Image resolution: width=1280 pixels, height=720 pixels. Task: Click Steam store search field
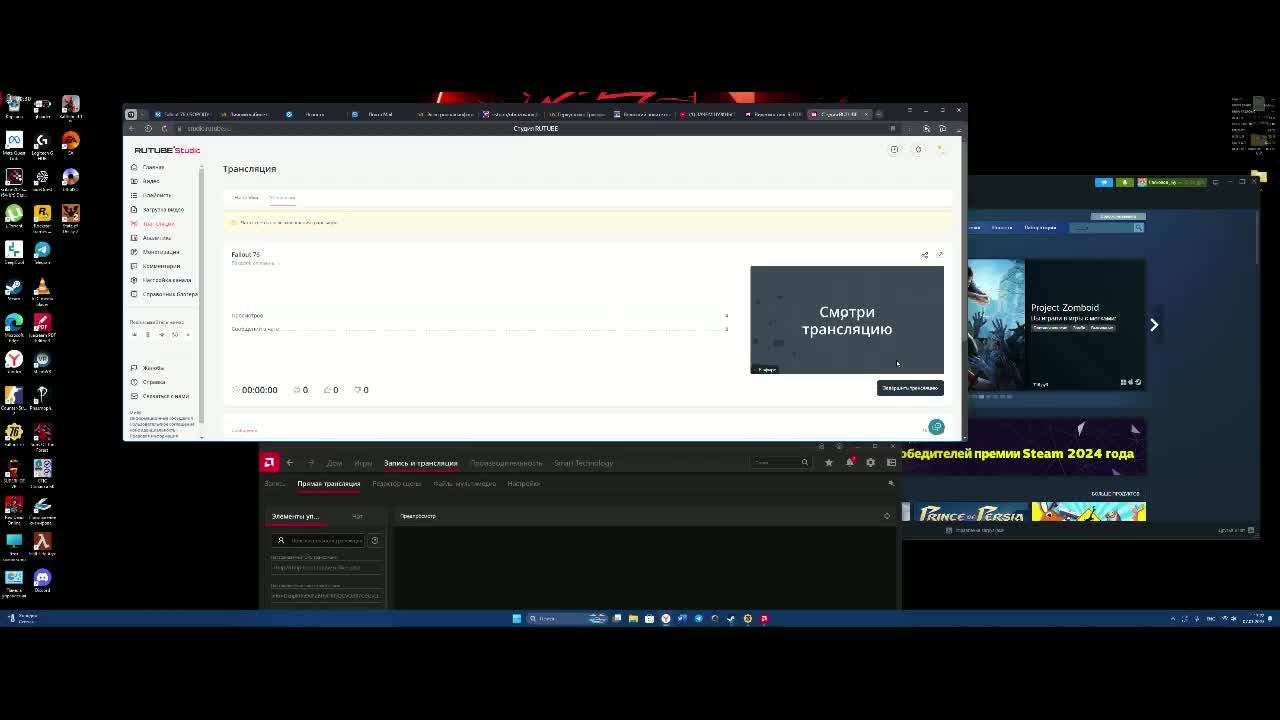point(1107,228)
